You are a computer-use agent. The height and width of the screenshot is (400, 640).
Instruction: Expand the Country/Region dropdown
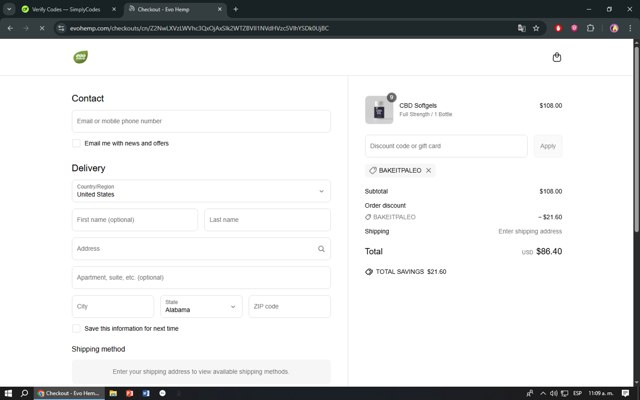coord(201,191)
